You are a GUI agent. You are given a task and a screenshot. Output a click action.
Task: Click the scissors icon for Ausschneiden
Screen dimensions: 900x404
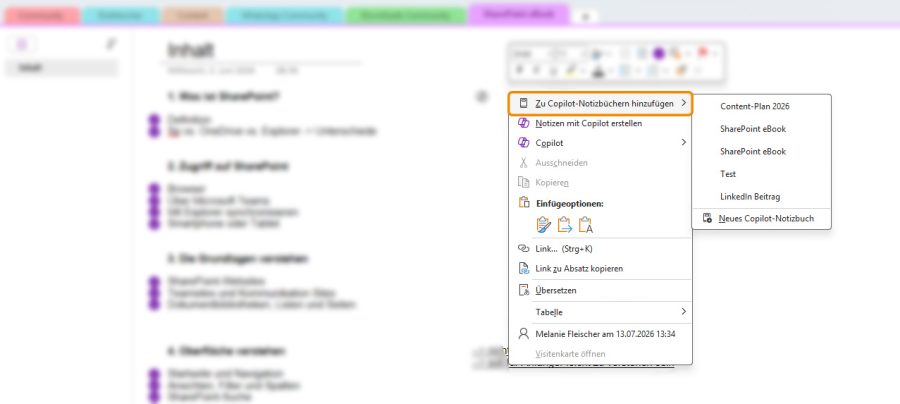[x=523, y=162]
